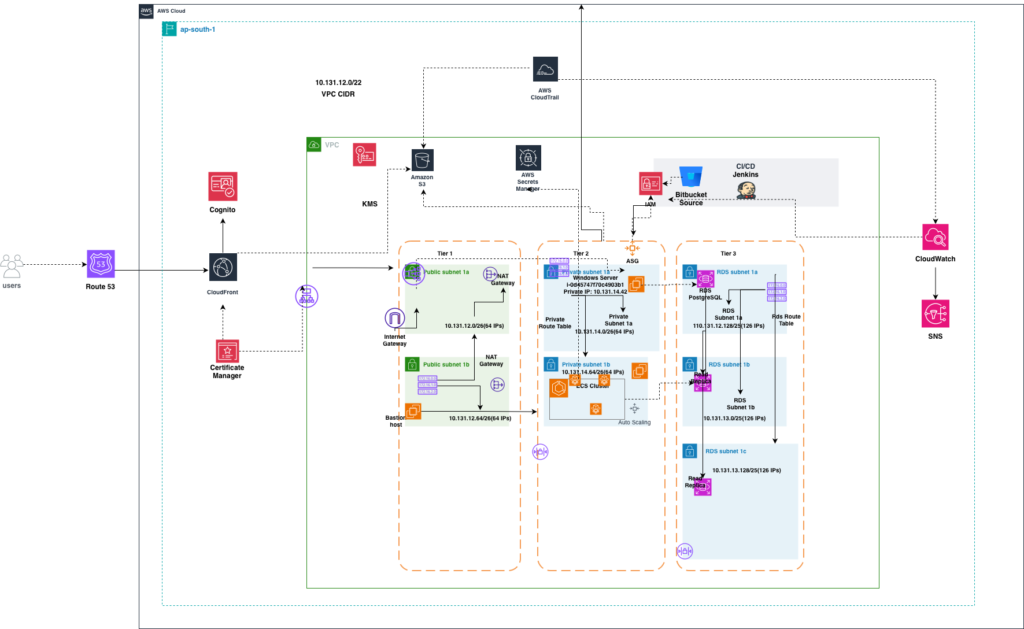Image resolution: width=1024 pixels, height=629 pixels.
Task: Select the CloudFront globe icon
Action: (223, 267)
